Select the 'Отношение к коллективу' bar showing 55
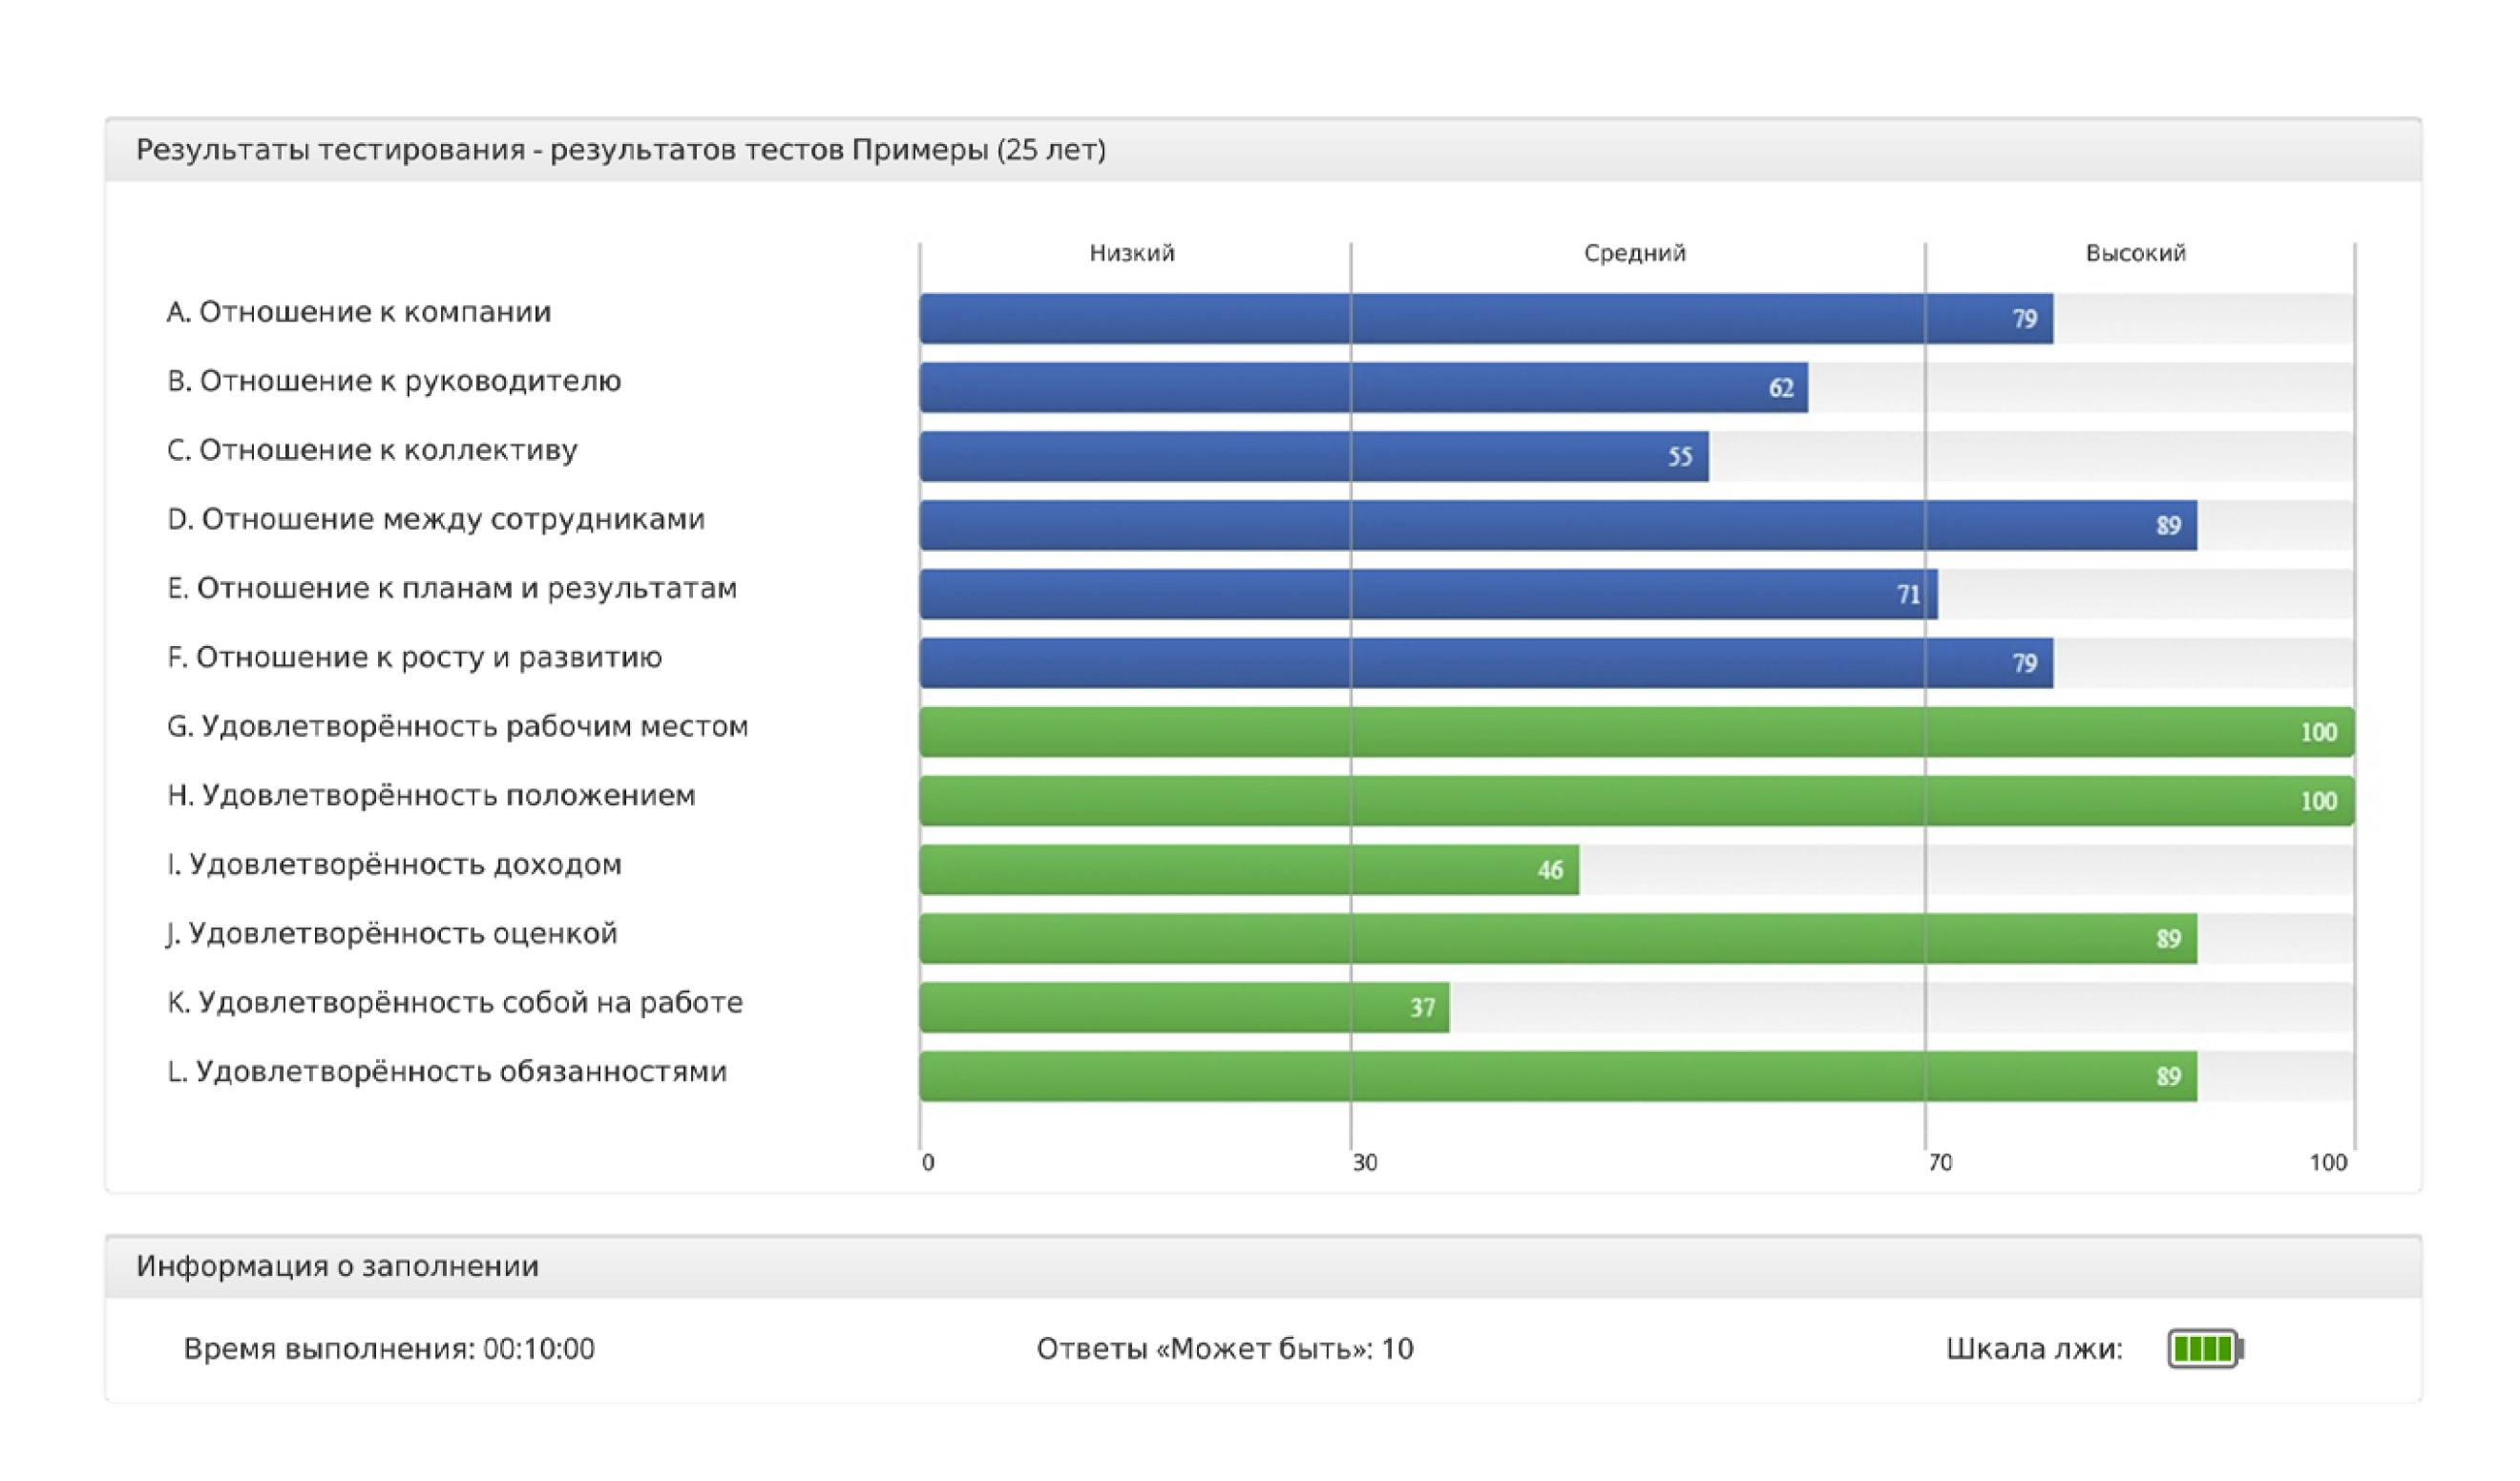This screenshot has height=1481, width=2520. [x=1313, y=457]
